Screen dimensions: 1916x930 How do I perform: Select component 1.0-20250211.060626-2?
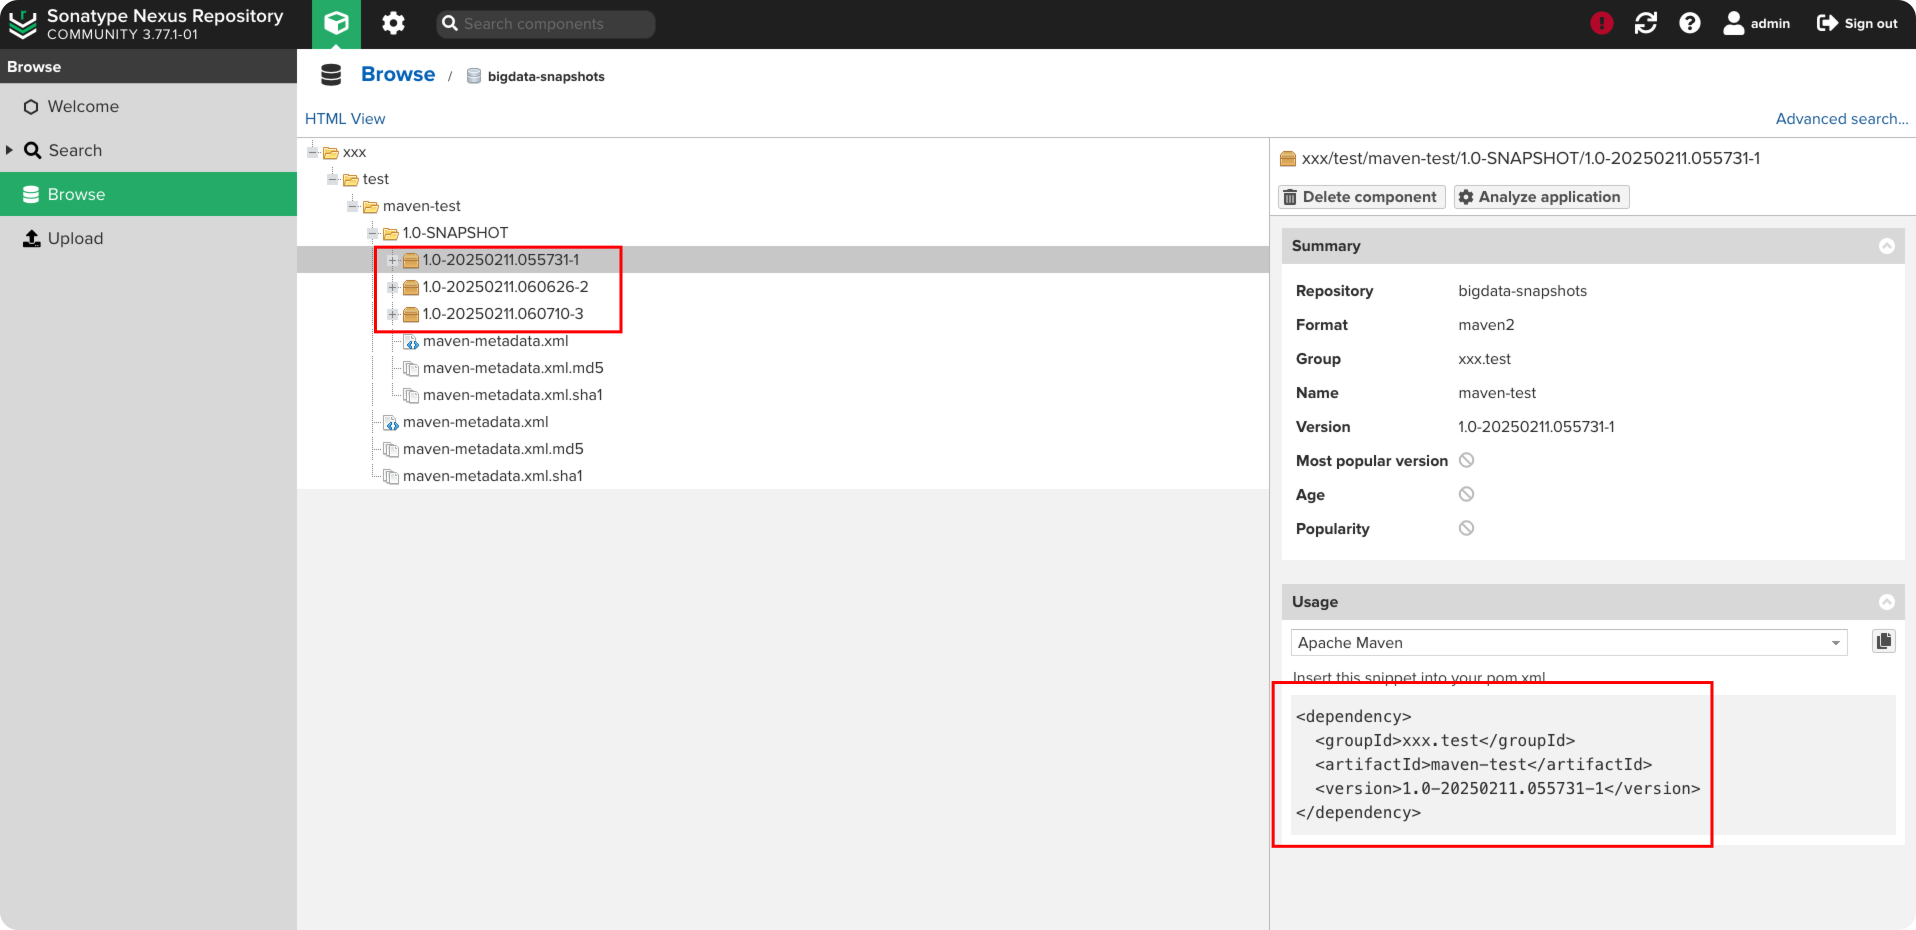(x=505, y=287)
